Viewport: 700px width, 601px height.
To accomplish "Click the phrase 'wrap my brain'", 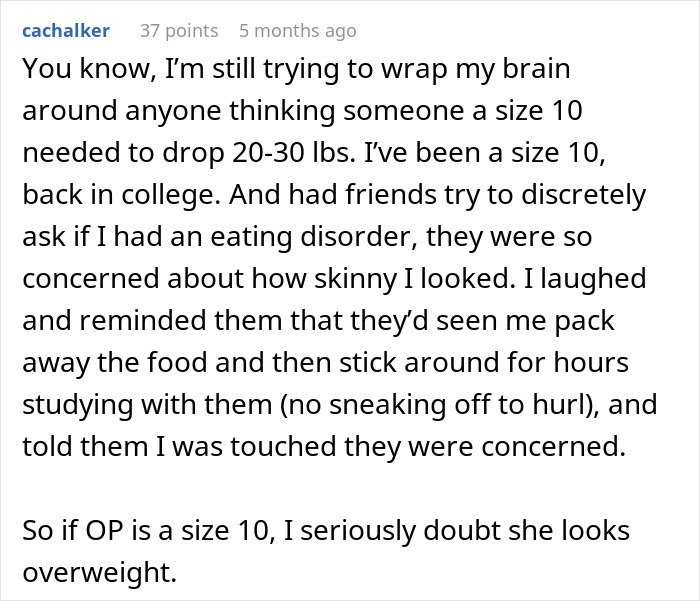I will (x=475, y=69).
